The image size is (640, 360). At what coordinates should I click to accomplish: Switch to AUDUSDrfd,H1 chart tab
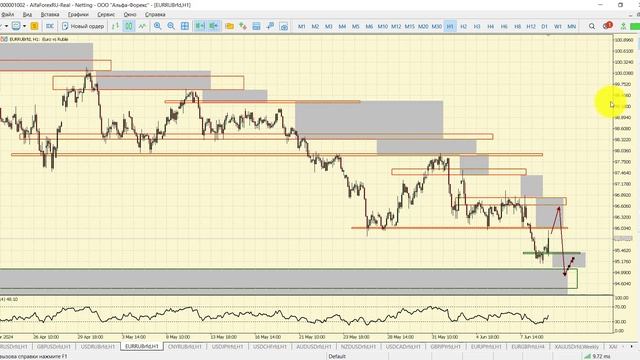pyautogui.click(x=313, y=347)
